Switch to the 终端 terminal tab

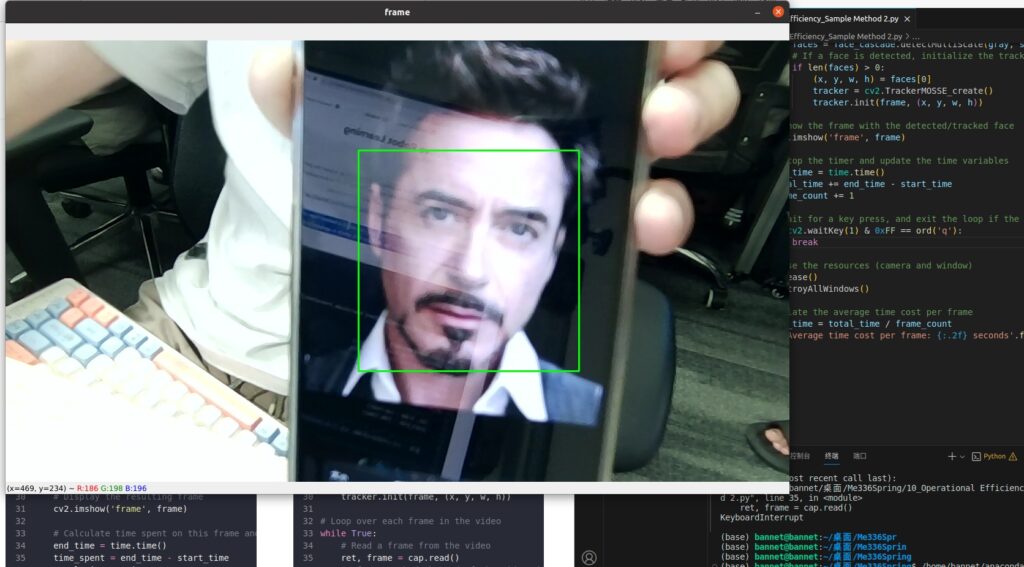[831, 456]
